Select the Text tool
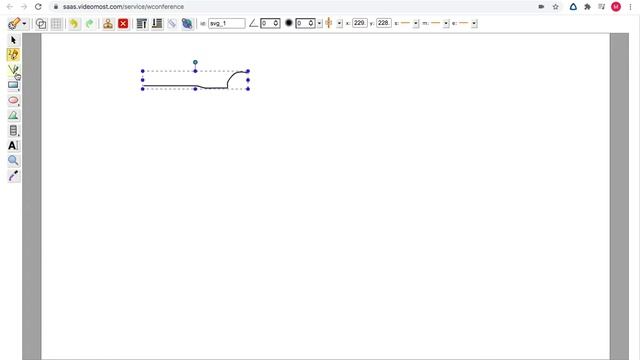The height and width of the screenshot is (360, 640). tap(13, 146)
